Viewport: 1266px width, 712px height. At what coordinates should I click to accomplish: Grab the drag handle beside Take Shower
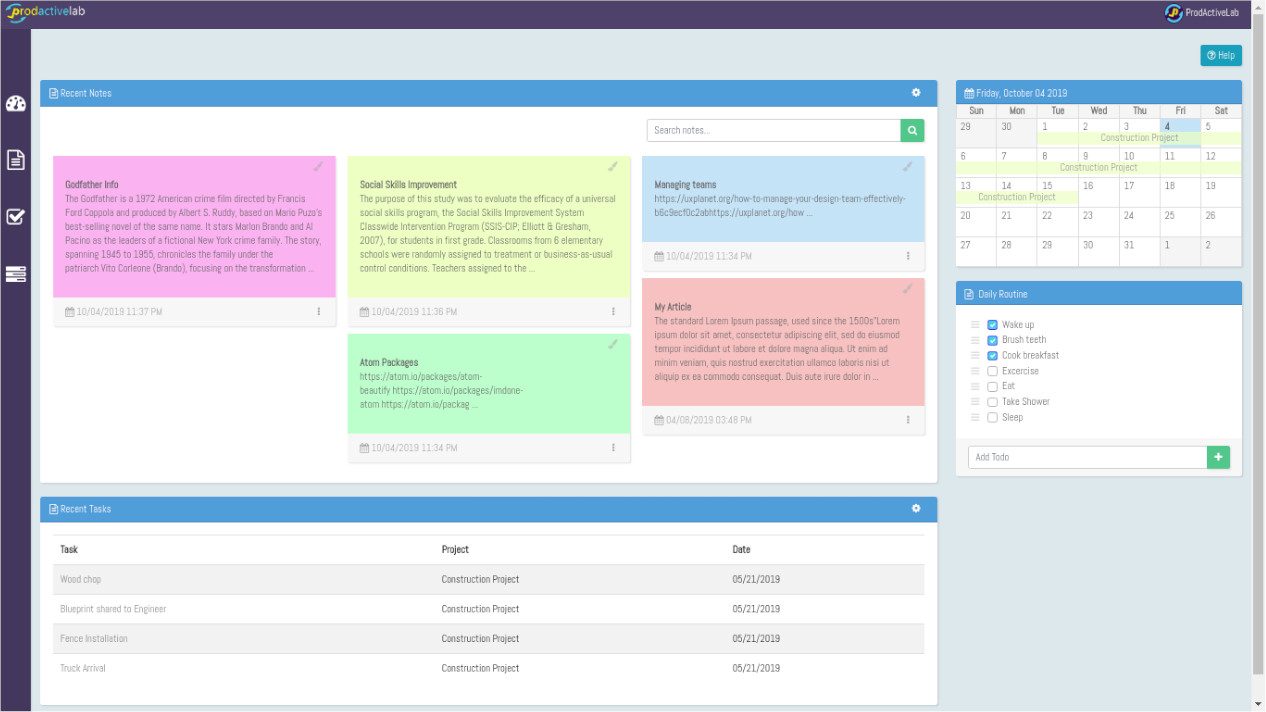(x=975, y=402)
